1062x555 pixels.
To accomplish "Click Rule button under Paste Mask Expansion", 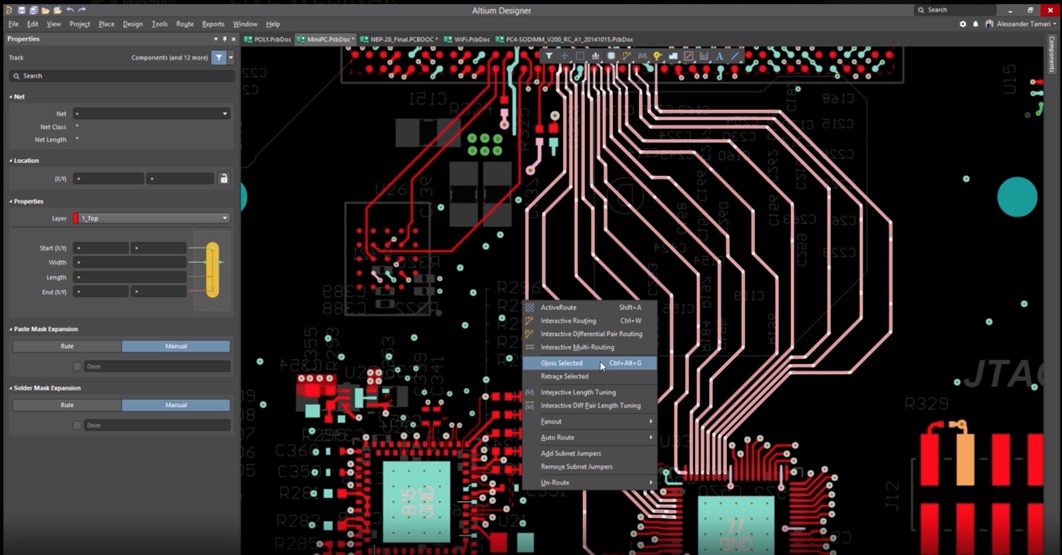I will pos(67,346).
